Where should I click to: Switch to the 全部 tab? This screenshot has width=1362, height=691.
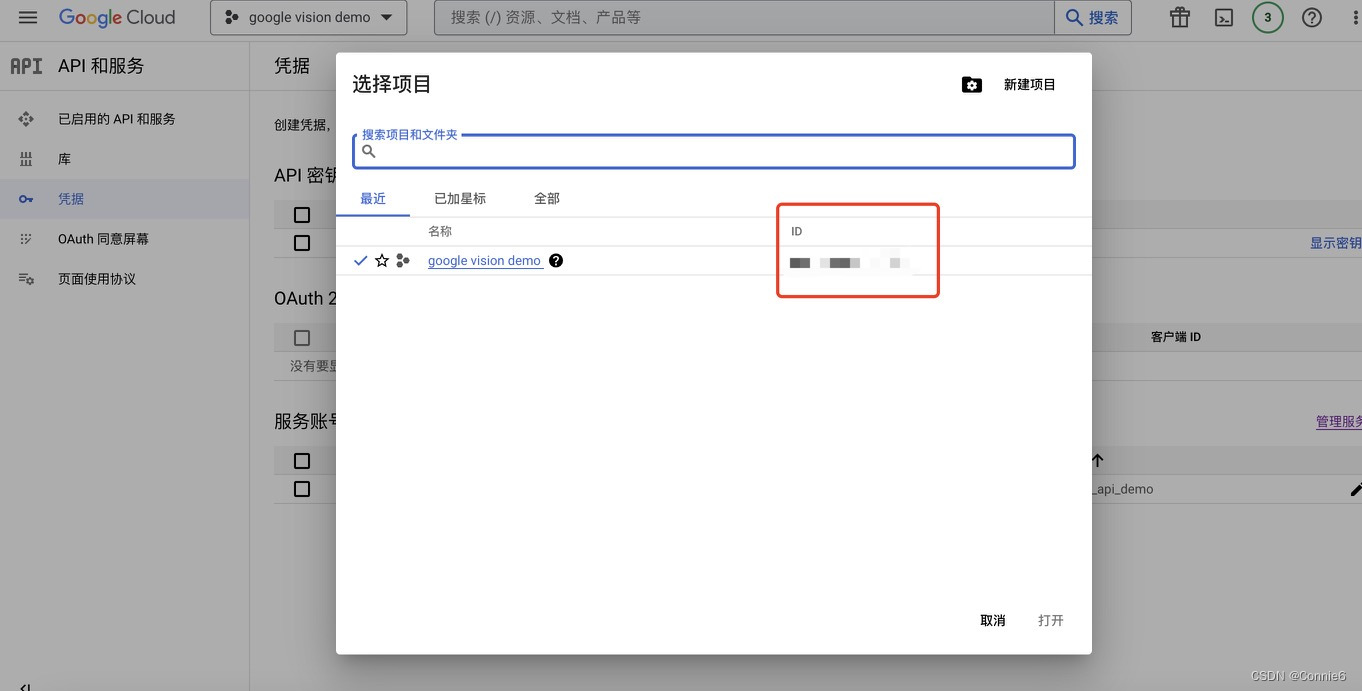(x=546, y=198)
